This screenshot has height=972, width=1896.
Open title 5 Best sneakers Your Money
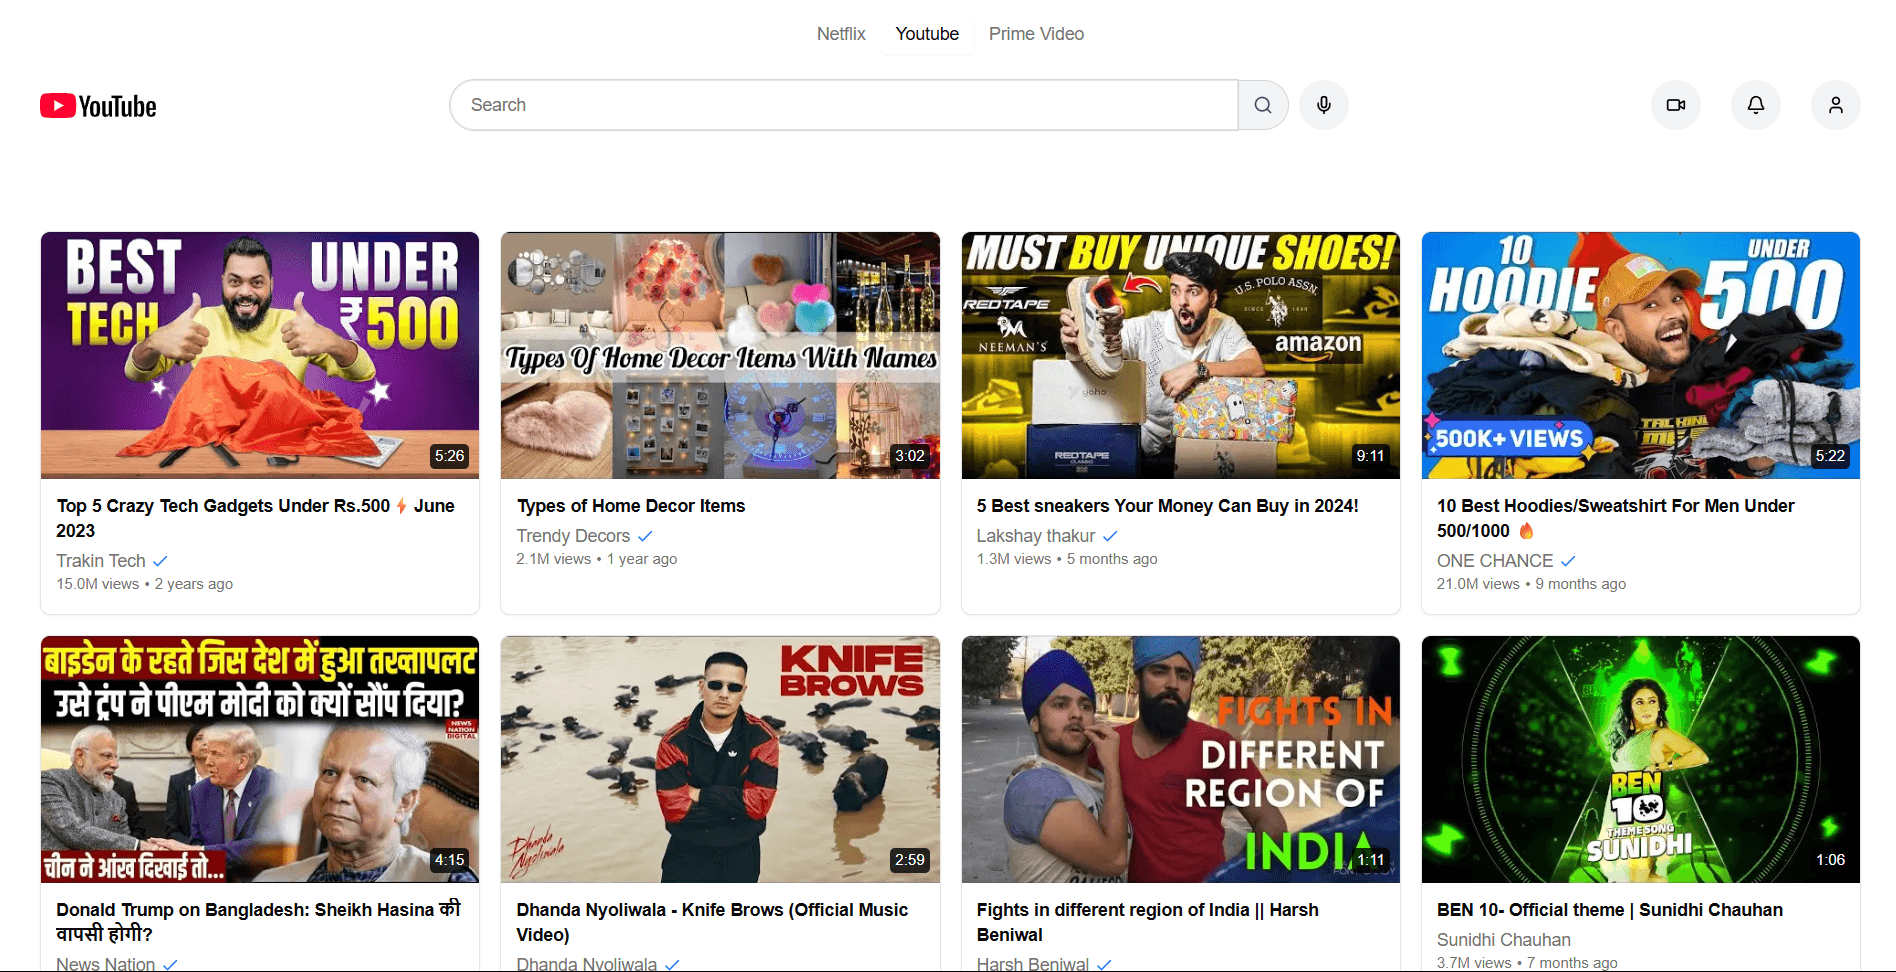pos(1168,506)
